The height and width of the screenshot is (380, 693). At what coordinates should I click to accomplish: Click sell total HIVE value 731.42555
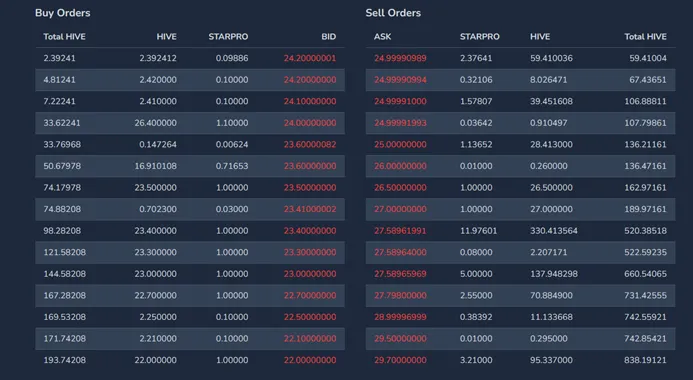click(645, 296)
